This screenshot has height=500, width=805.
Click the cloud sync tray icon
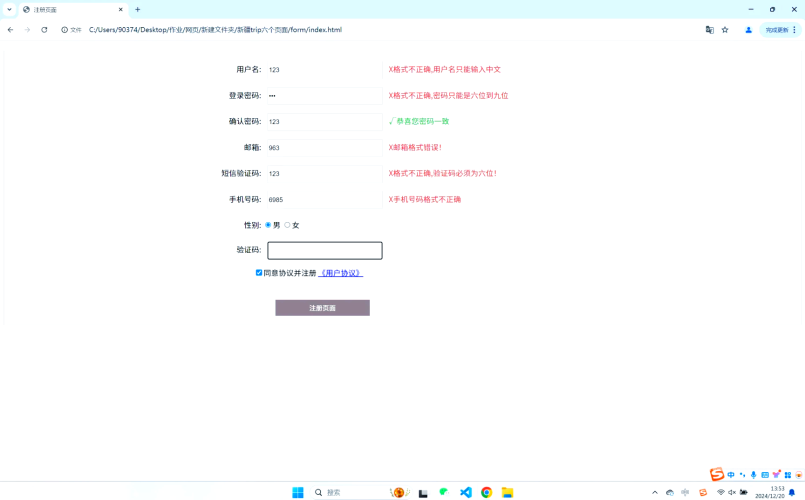[x=669, y=492]
